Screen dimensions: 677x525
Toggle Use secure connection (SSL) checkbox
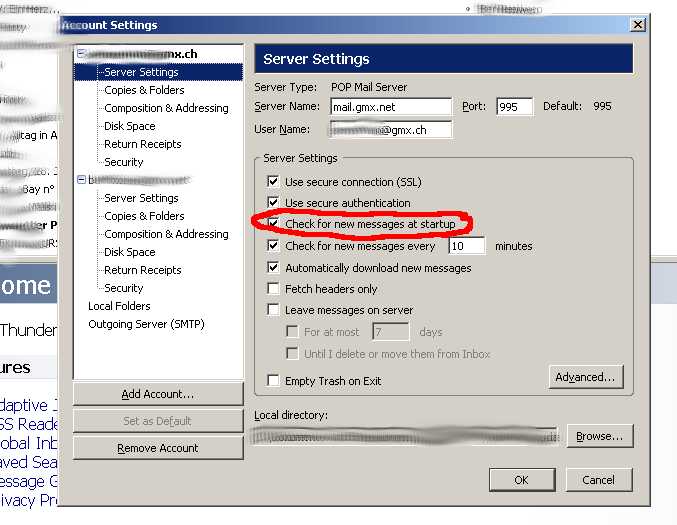coord(273,182)
